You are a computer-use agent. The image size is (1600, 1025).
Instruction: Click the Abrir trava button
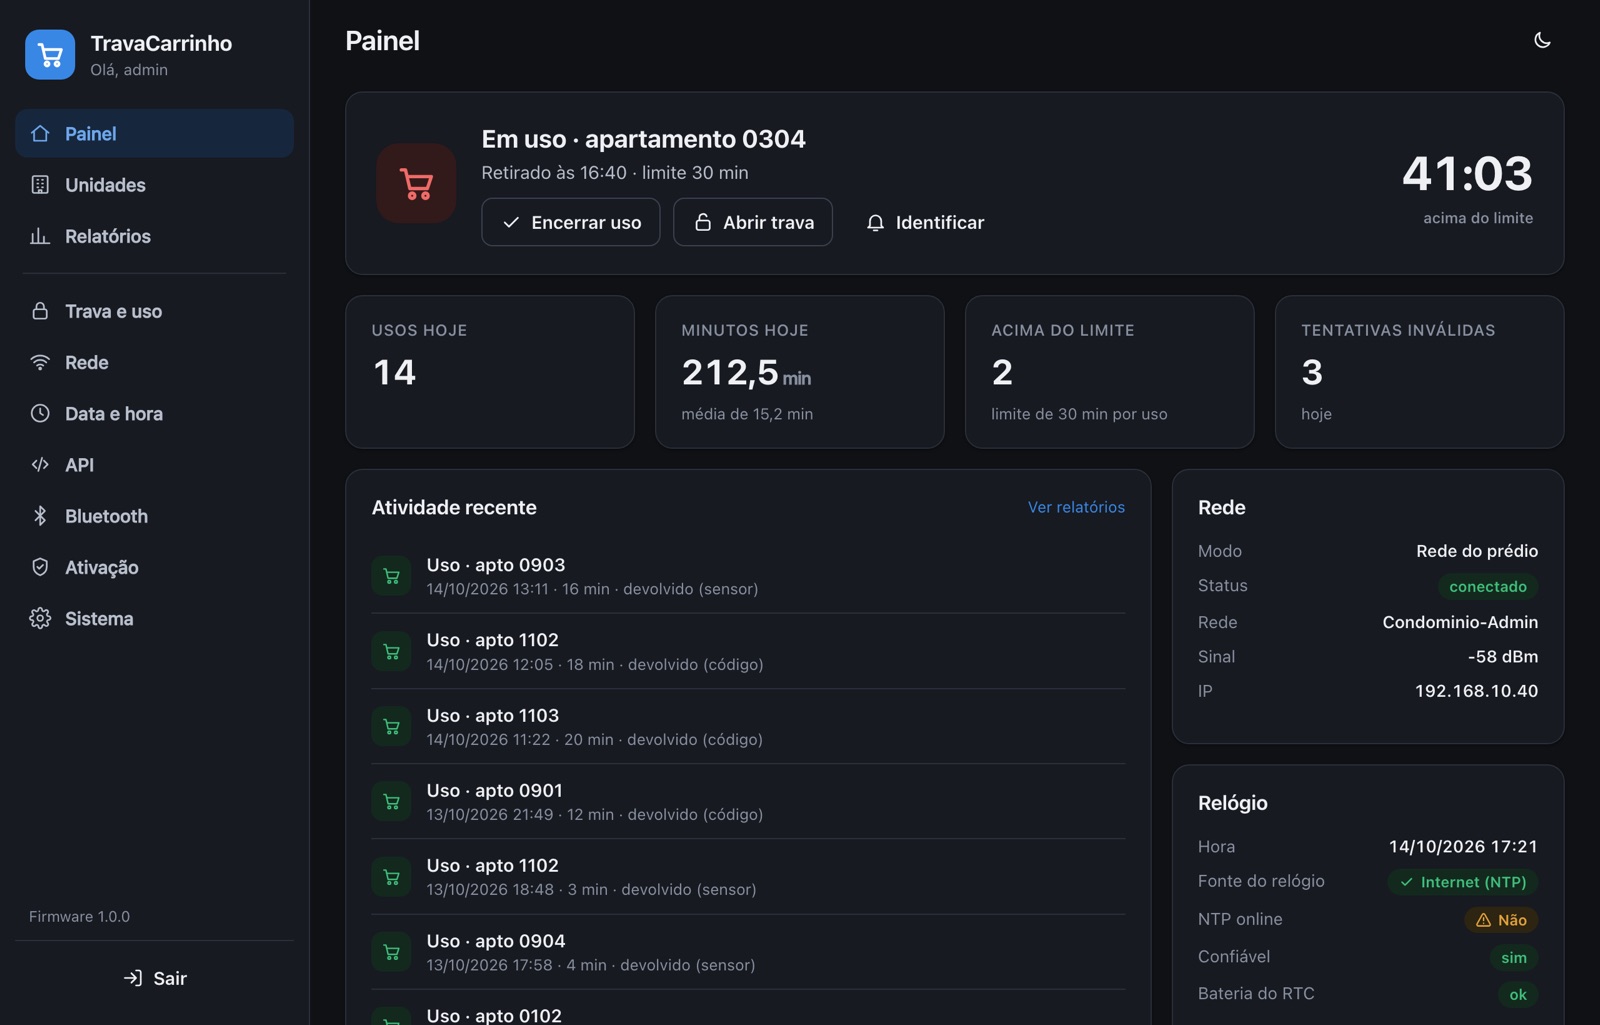(x=753, y=222)
